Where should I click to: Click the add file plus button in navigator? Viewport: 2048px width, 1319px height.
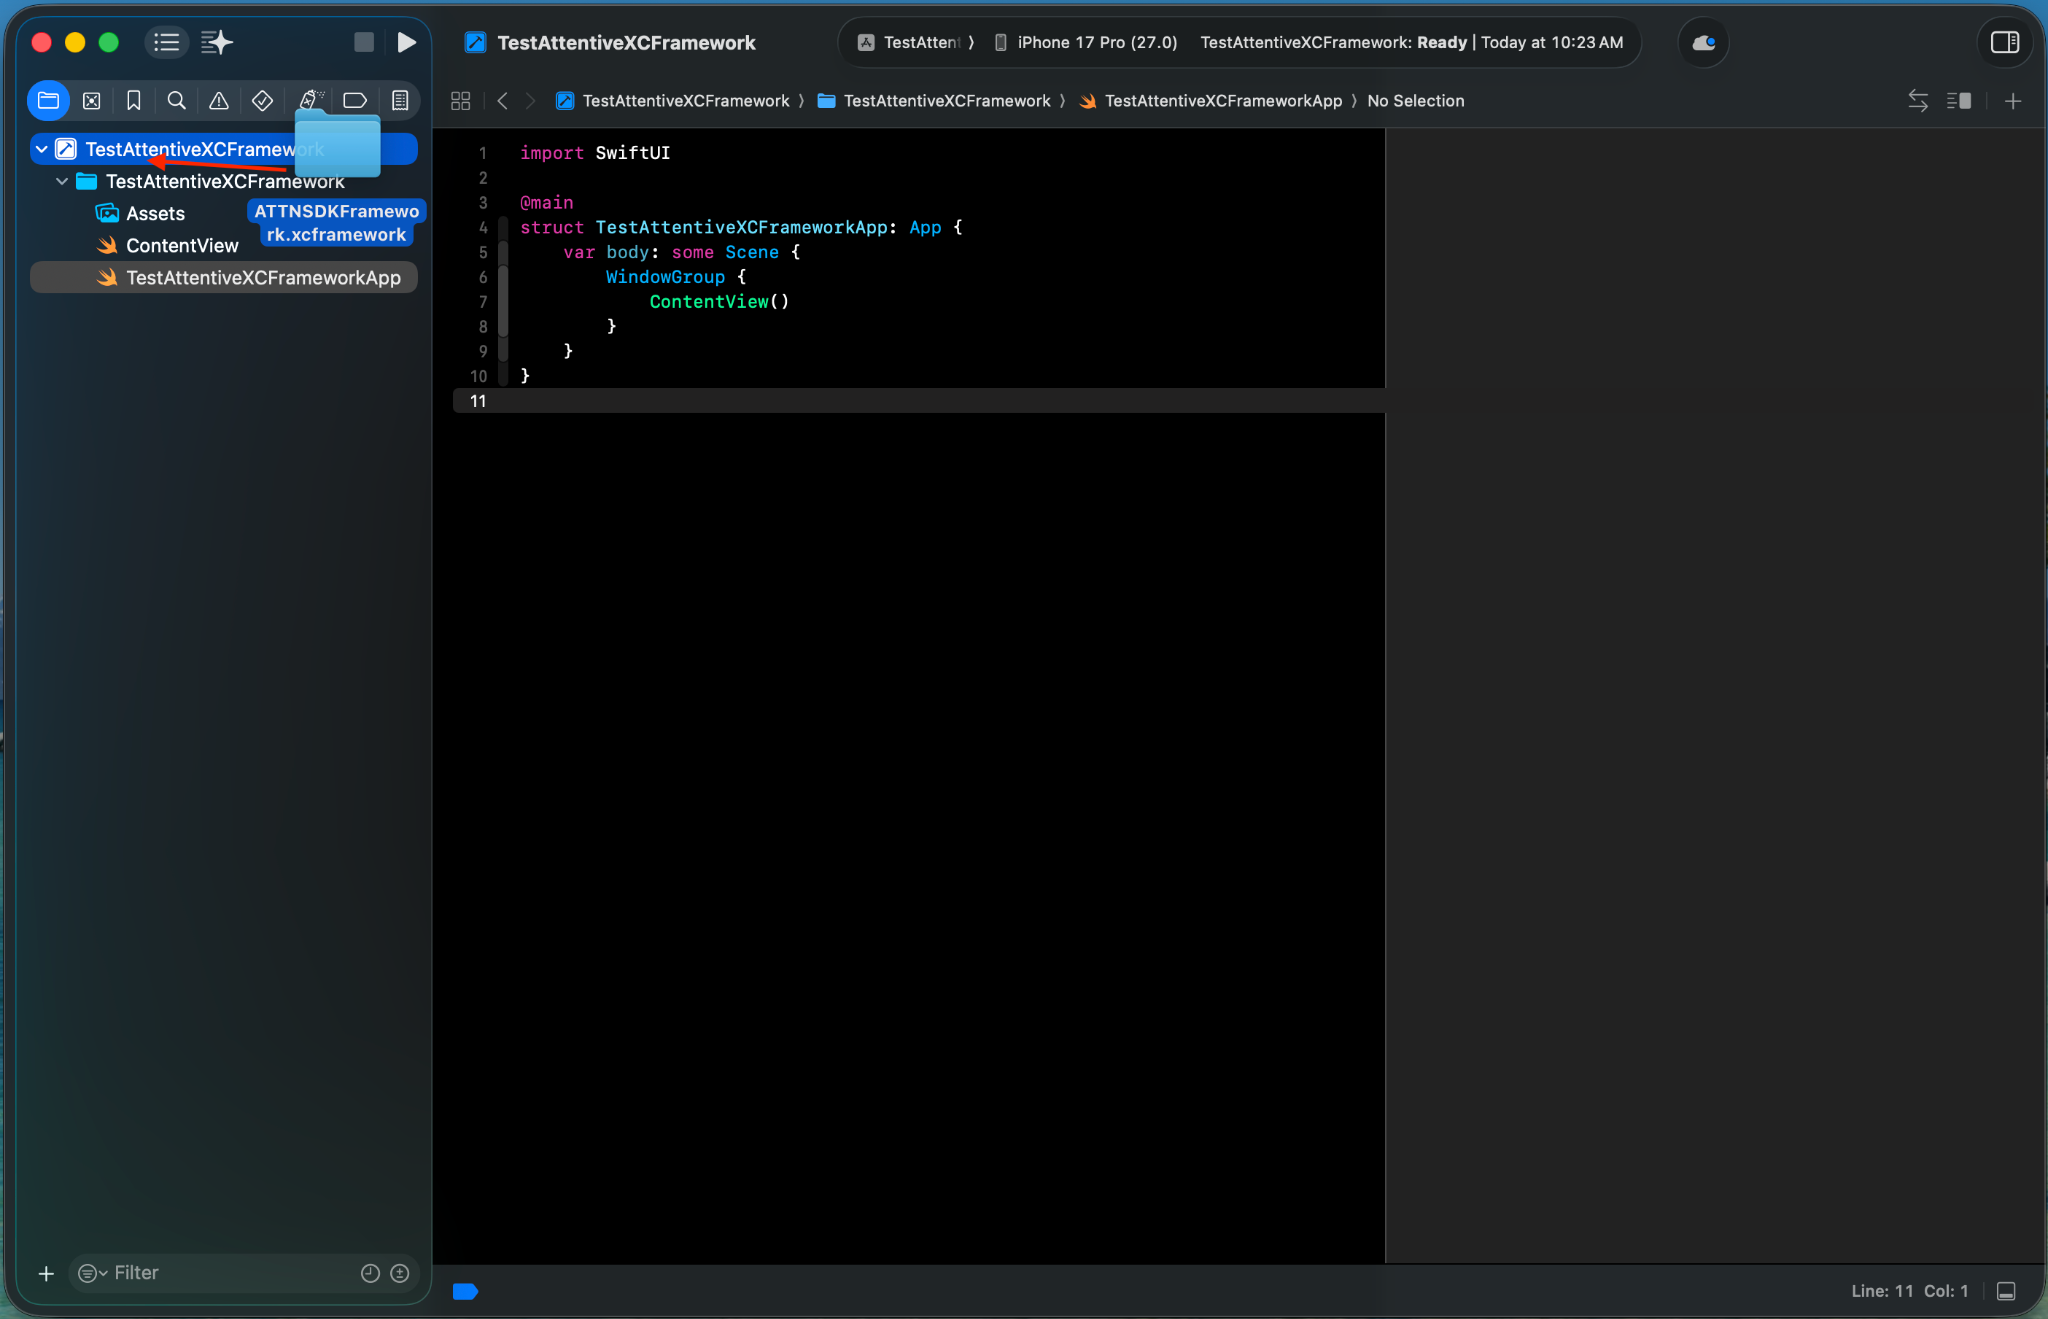(46, 1273)
